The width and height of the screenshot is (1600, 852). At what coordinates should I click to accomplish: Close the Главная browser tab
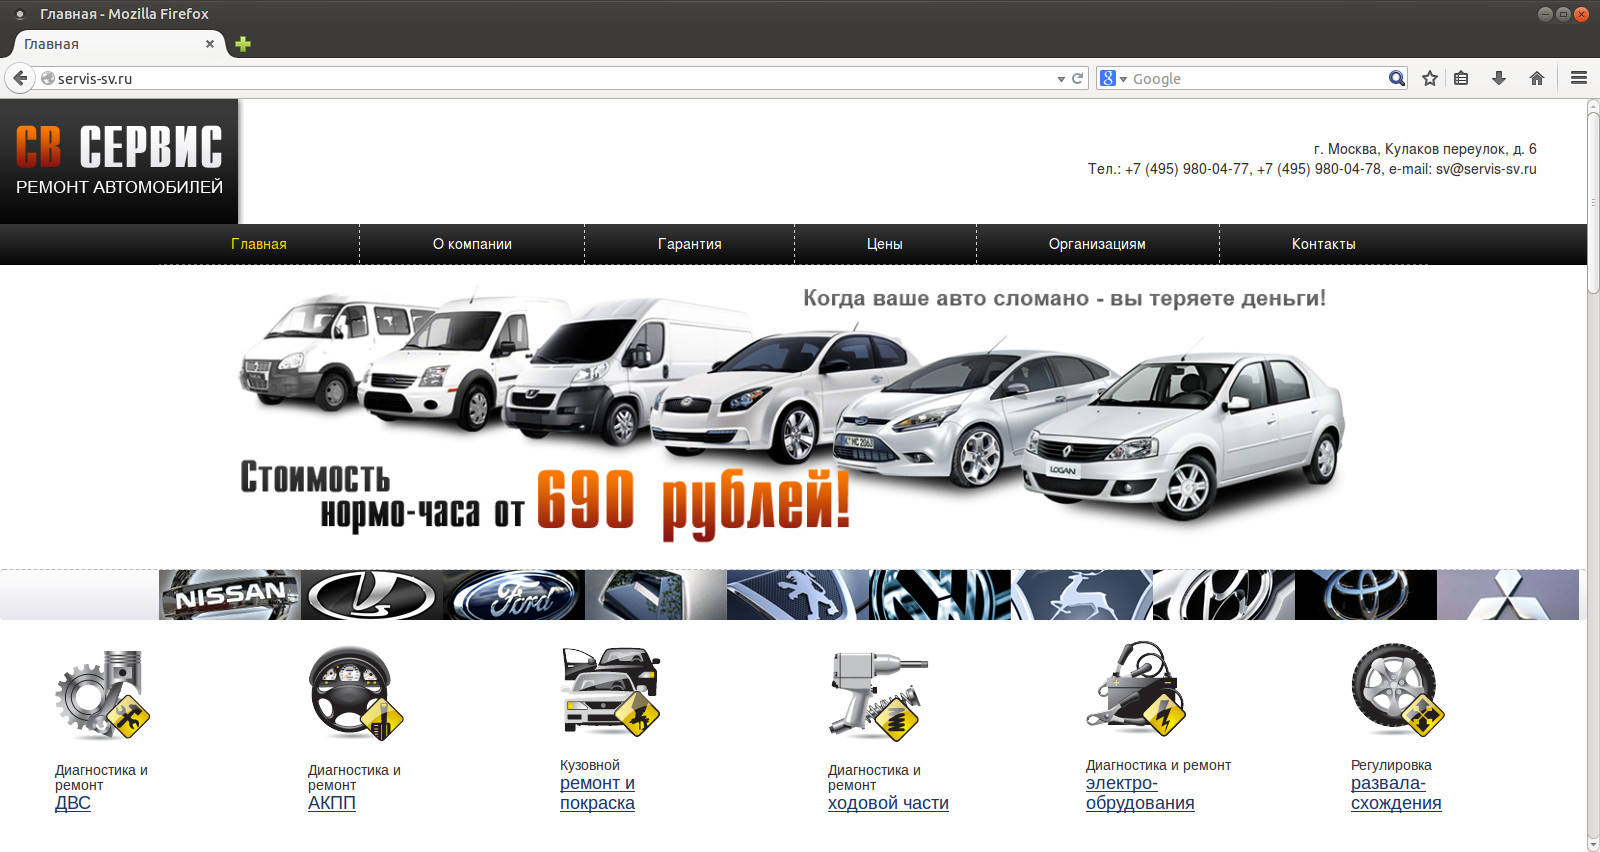(x=210, y=44)
